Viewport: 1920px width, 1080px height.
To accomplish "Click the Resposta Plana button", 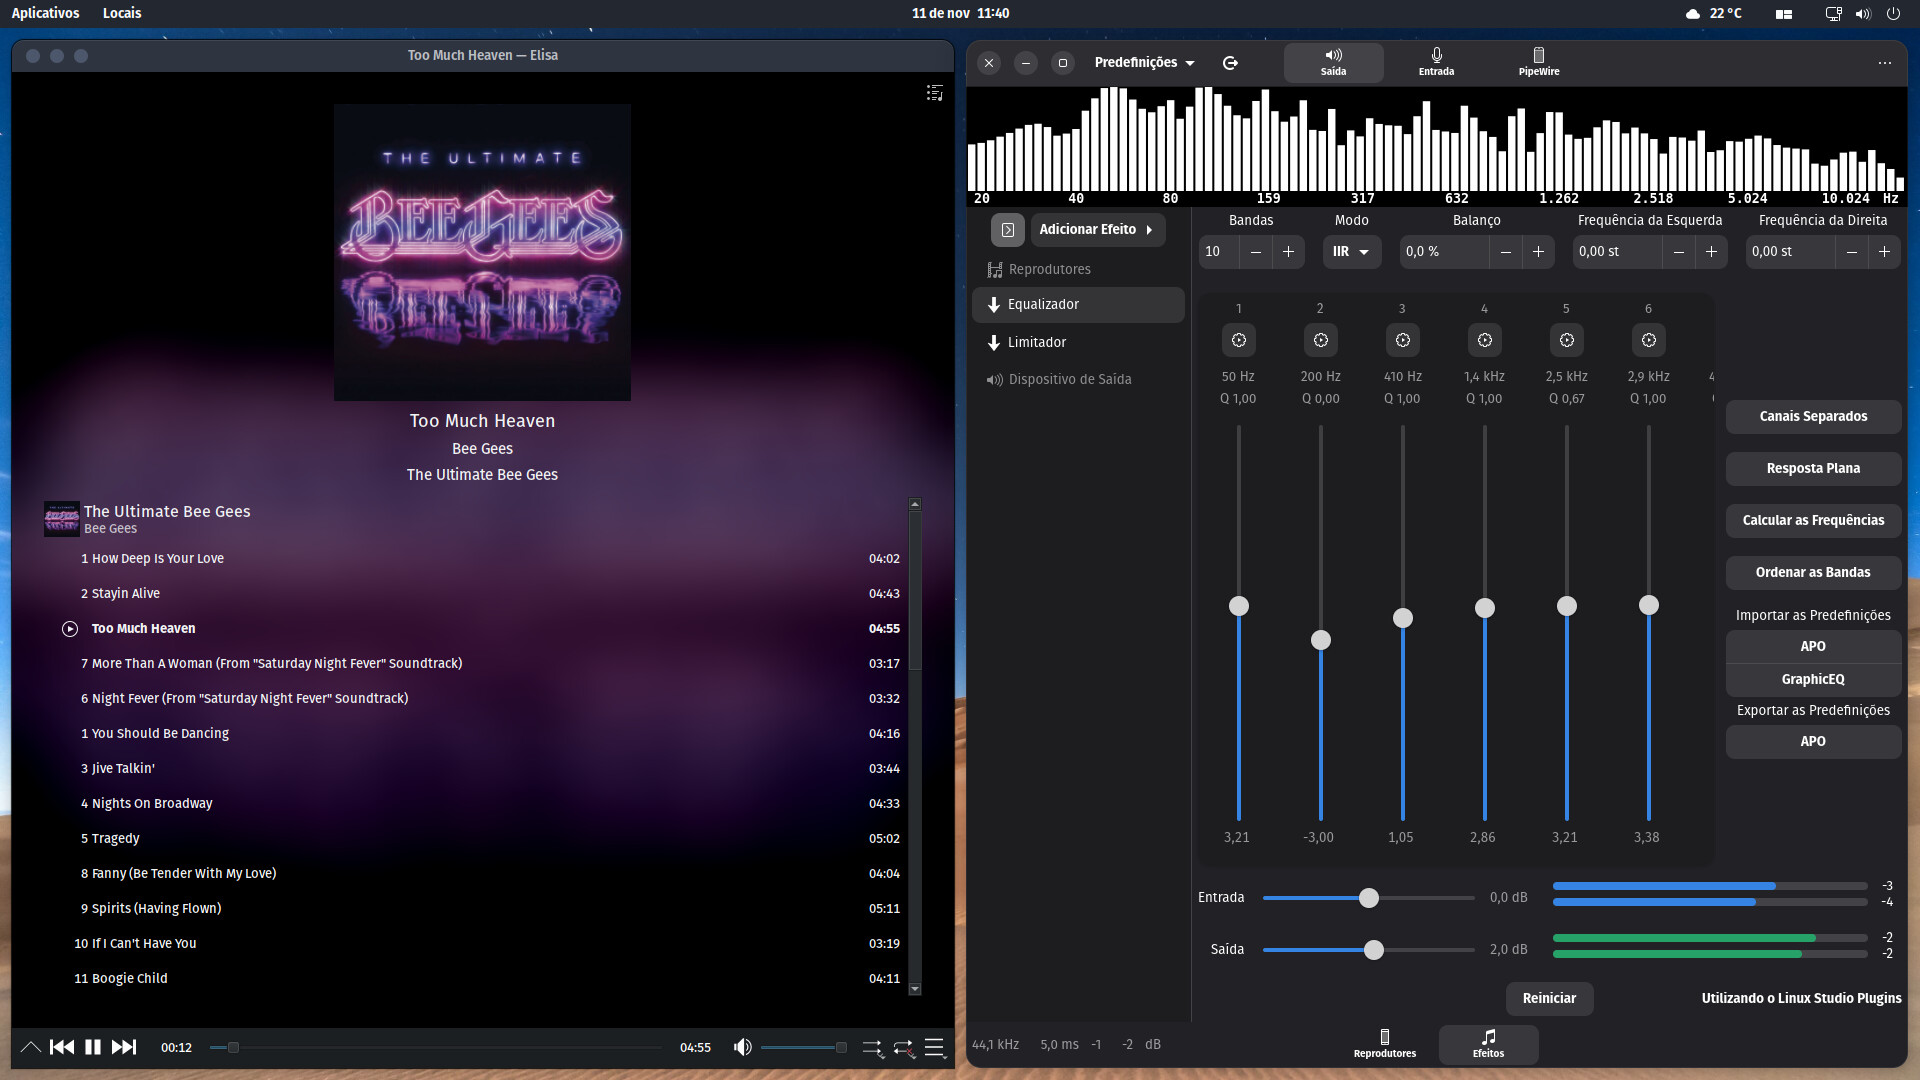I will (x=1812, y=469).
